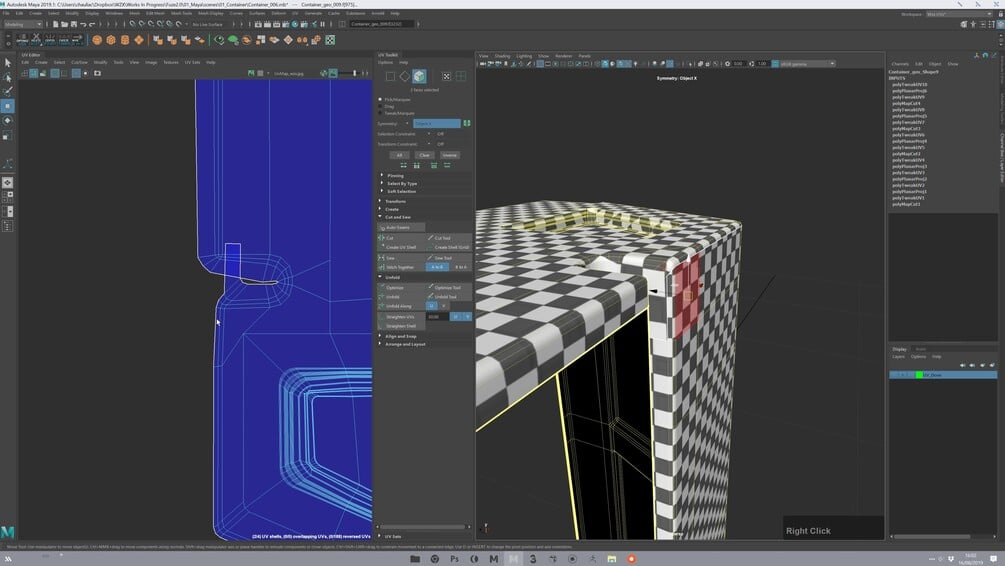Select the Tweak/Marquee radio button
Viewport: 1005px width, 566px height.
click(380, 113)
